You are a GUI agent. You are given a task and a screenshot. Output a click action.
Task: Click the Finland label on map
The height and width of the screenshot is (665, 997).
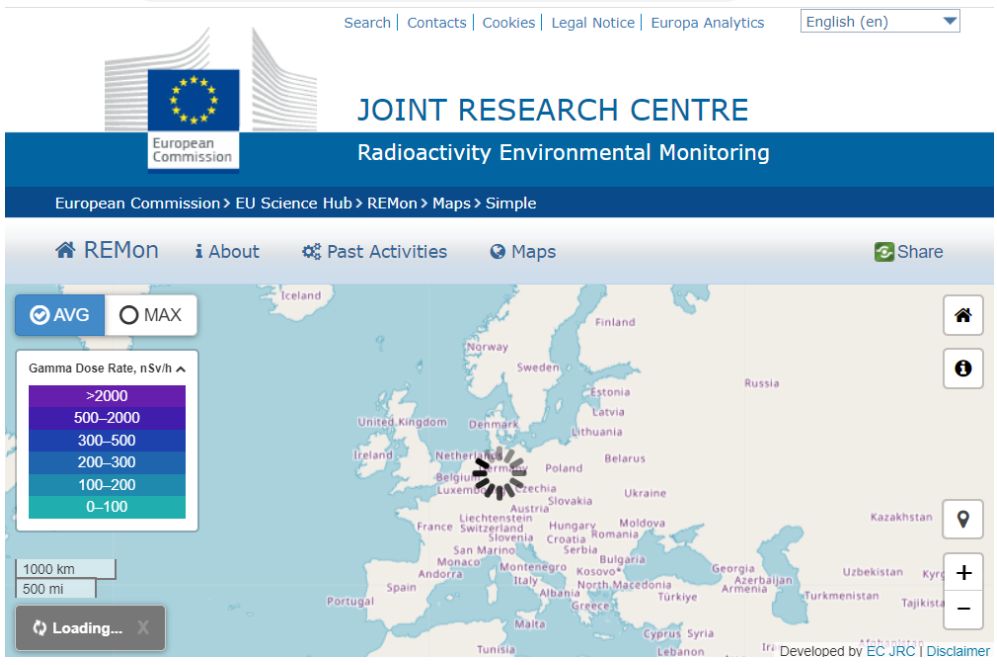pos(615,322)
